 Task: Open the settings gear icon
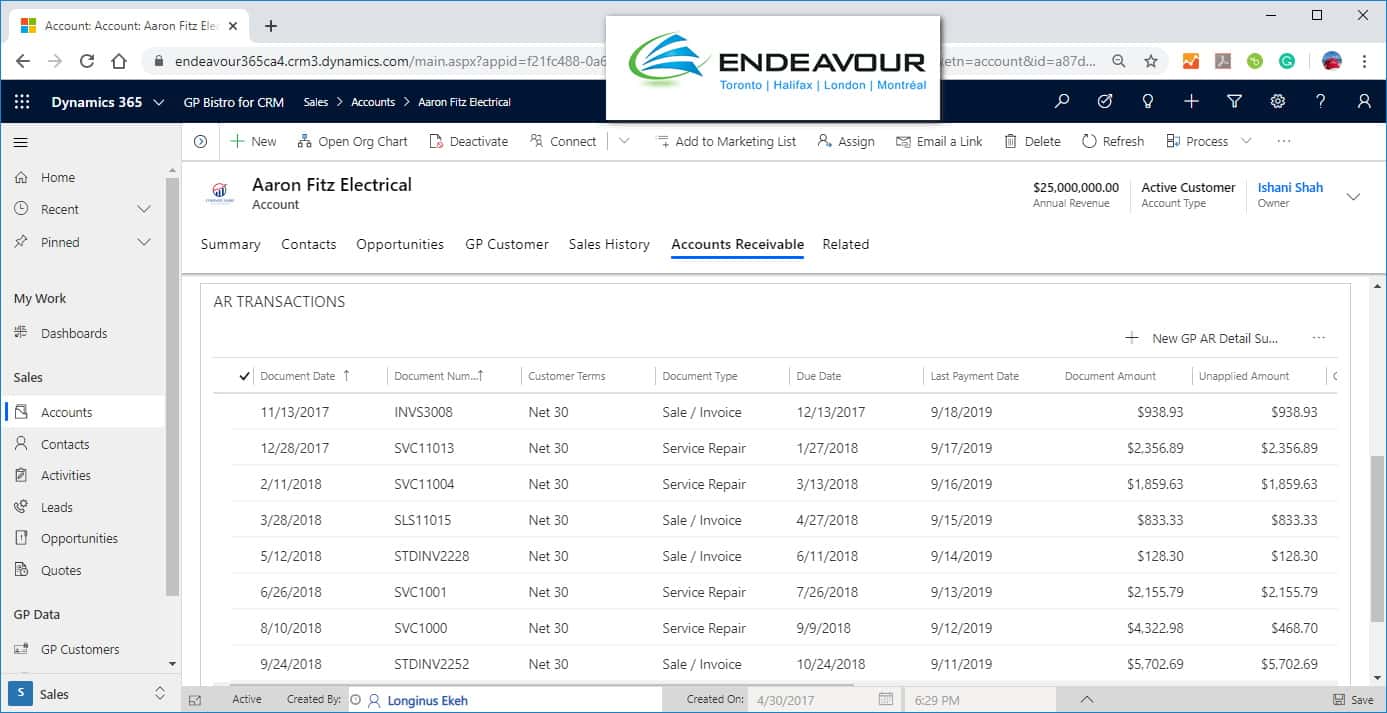coord(1277,101)
